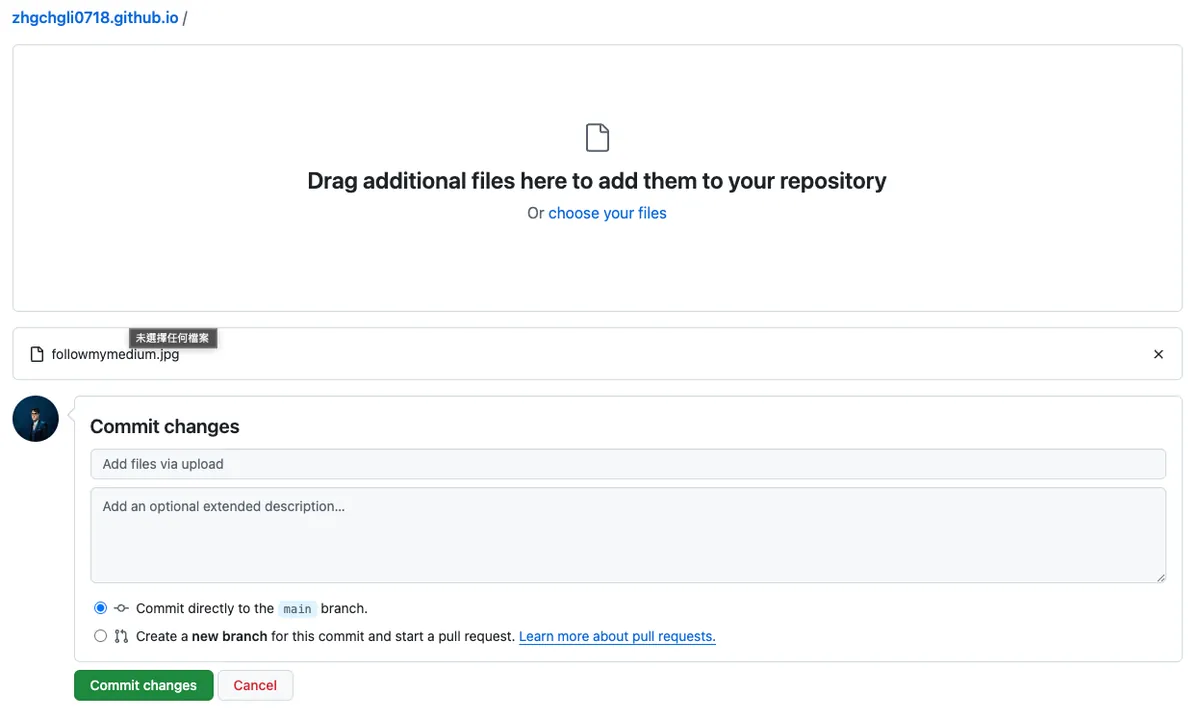Screen dimensions: 1200x719
Task: Open 'Learn more about pull requests' link
Action: click(617, 636)
